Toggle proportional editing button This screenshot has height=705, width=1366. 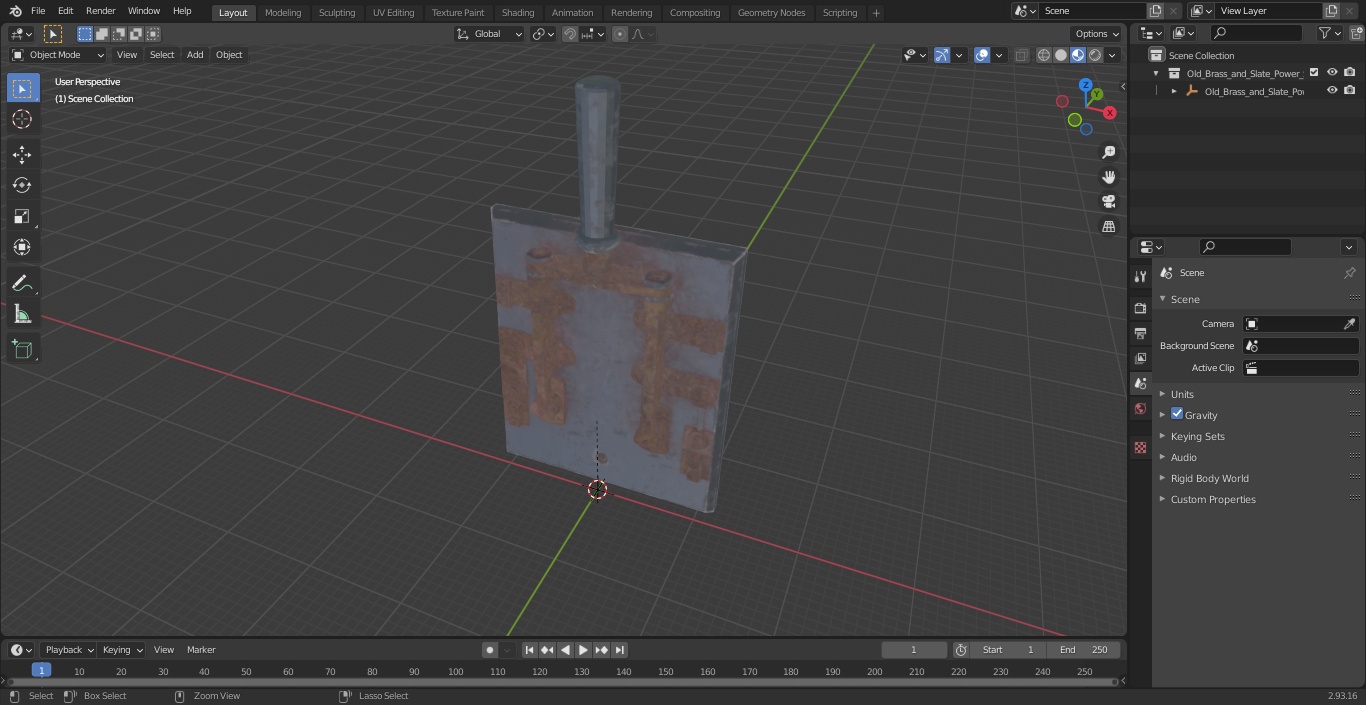(x=619, y=34)
